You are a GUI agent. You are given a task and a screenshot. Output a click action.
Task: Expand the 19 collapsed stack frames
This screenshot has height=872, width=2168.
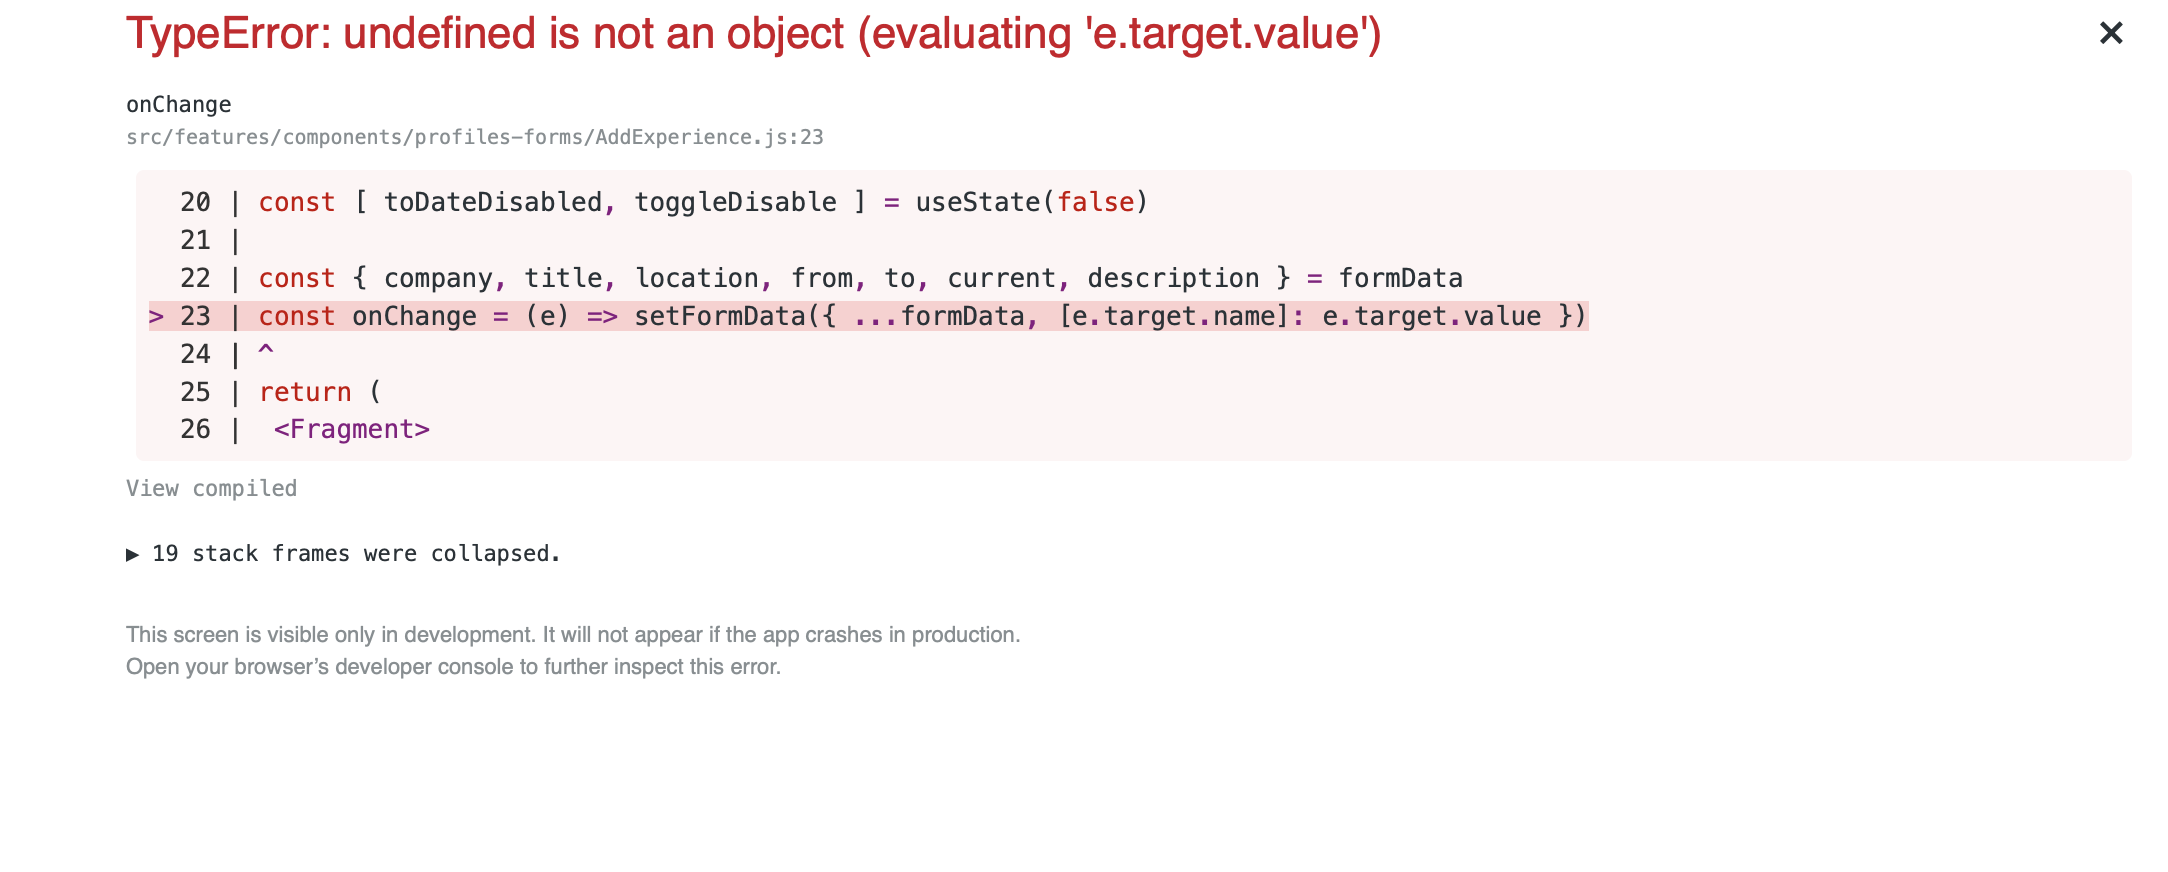click(355, 553)
